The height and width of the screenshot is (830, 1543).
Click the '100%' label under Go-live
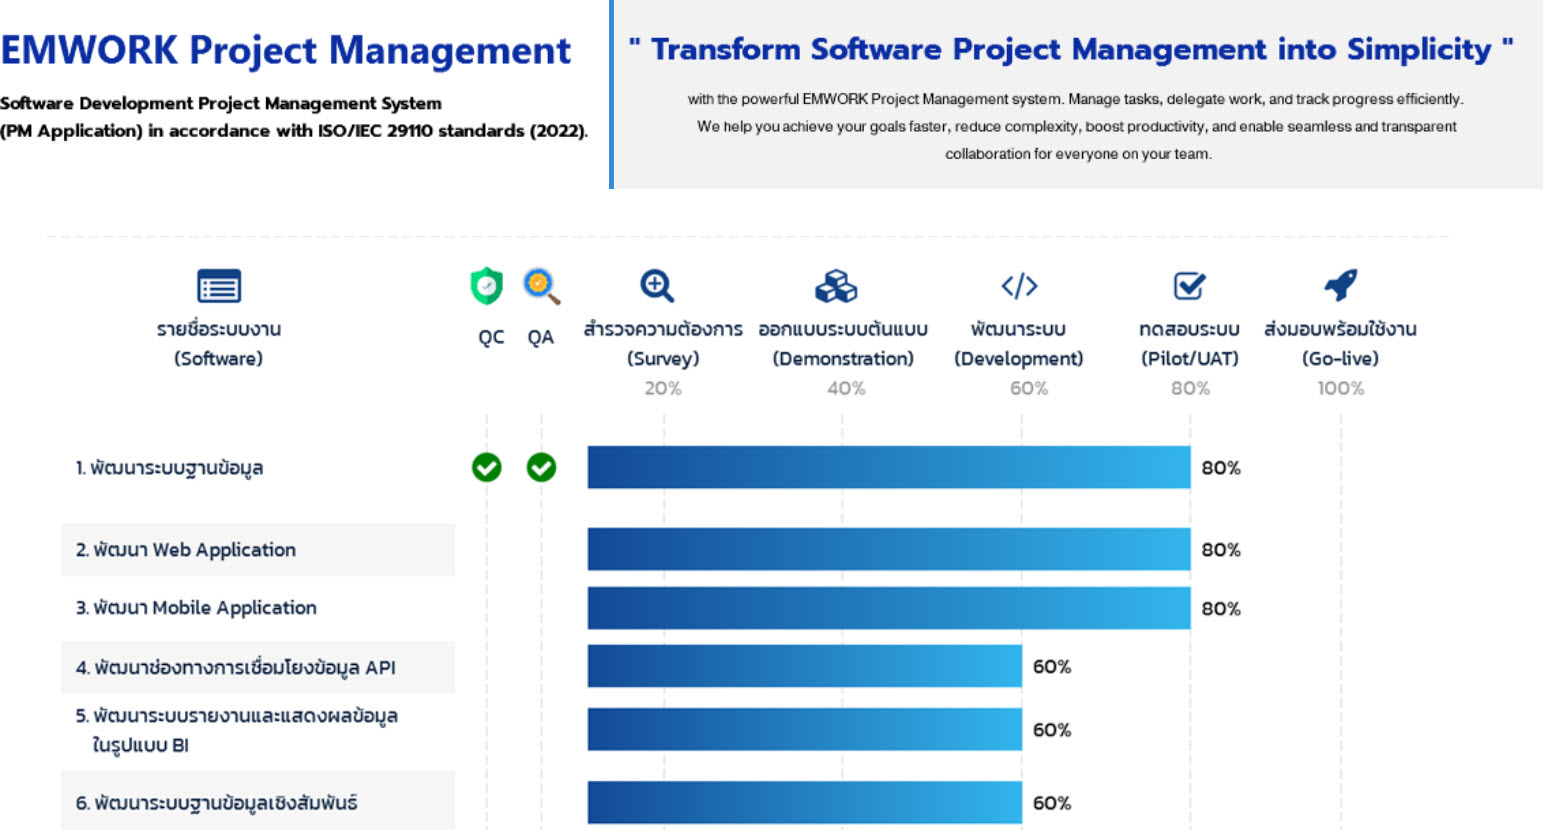click(x=1341, y=388)
